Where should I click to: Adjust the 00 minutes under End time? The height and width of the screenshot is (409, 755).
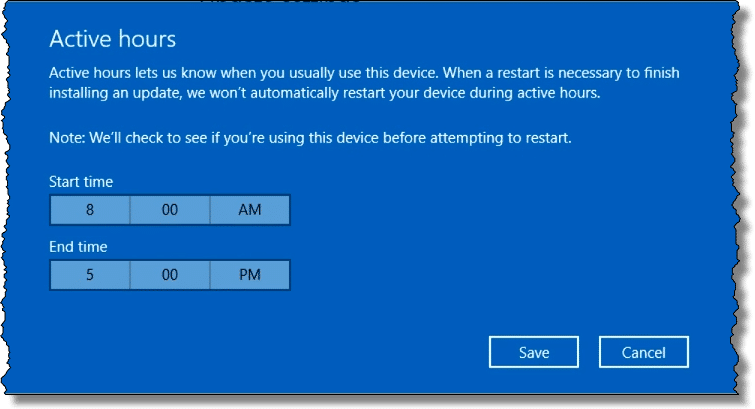tap(169, 275)
